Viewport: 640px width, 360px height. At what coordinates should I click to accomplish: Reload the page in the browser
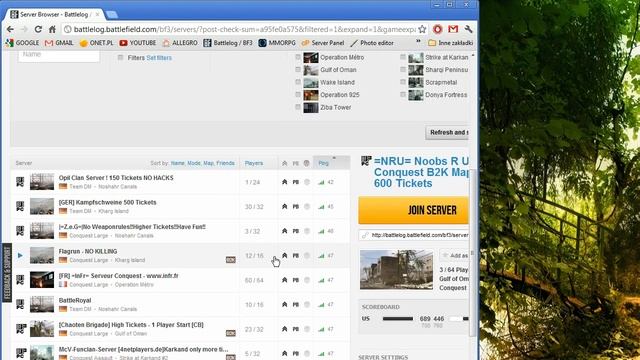point(38,29)
